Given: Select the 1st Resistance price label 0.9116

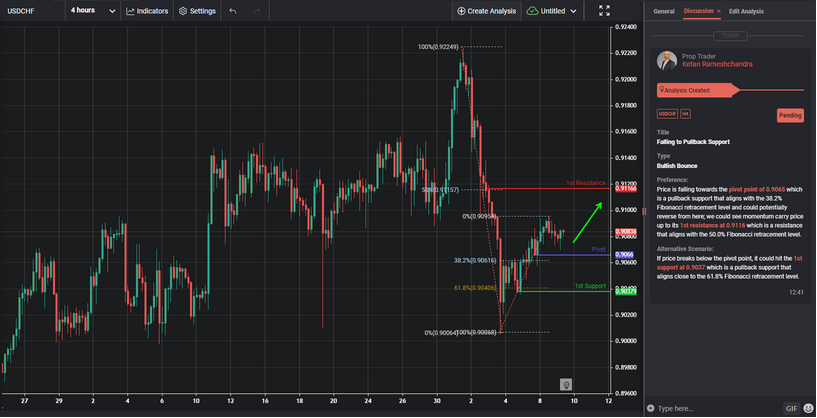Looking at the screenshot, I should (624, 189).
